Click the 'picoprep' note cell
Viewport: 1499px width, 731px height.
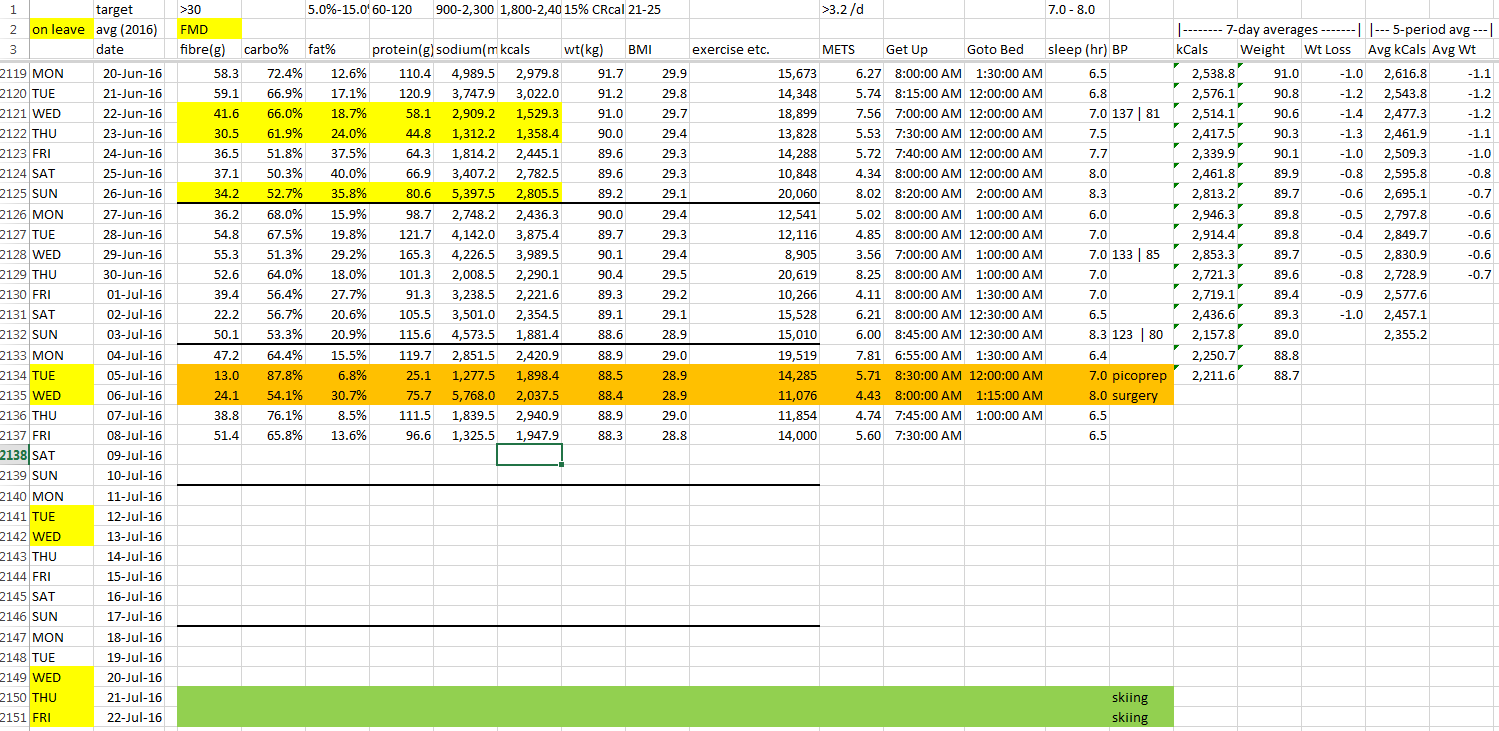(1141, 375)
